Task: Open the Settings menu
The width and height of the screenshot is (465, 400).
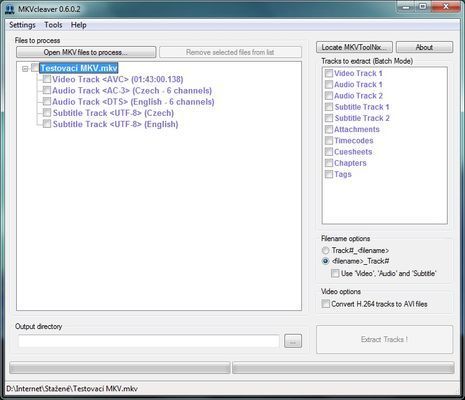Action: tap(22, 25)
